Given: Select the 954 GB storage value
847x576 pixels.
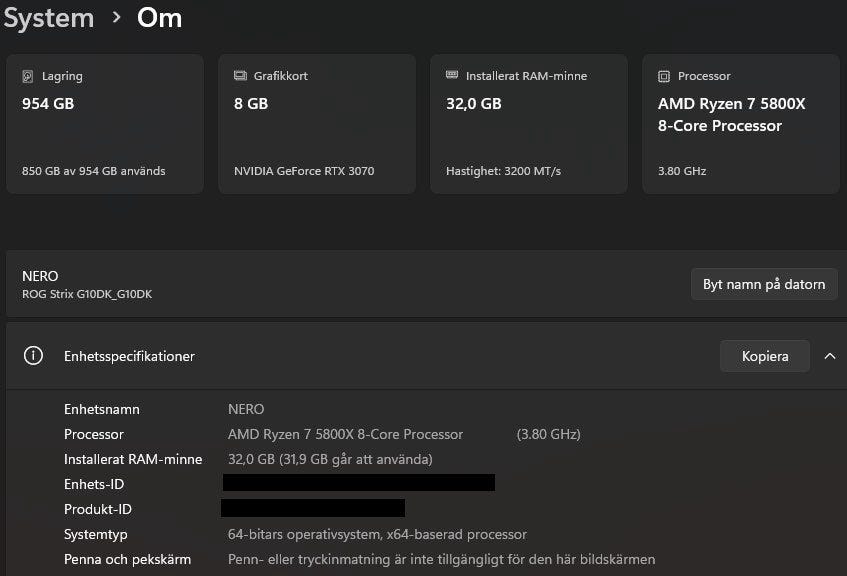Looking at the screenshot, I should point(48,103).
